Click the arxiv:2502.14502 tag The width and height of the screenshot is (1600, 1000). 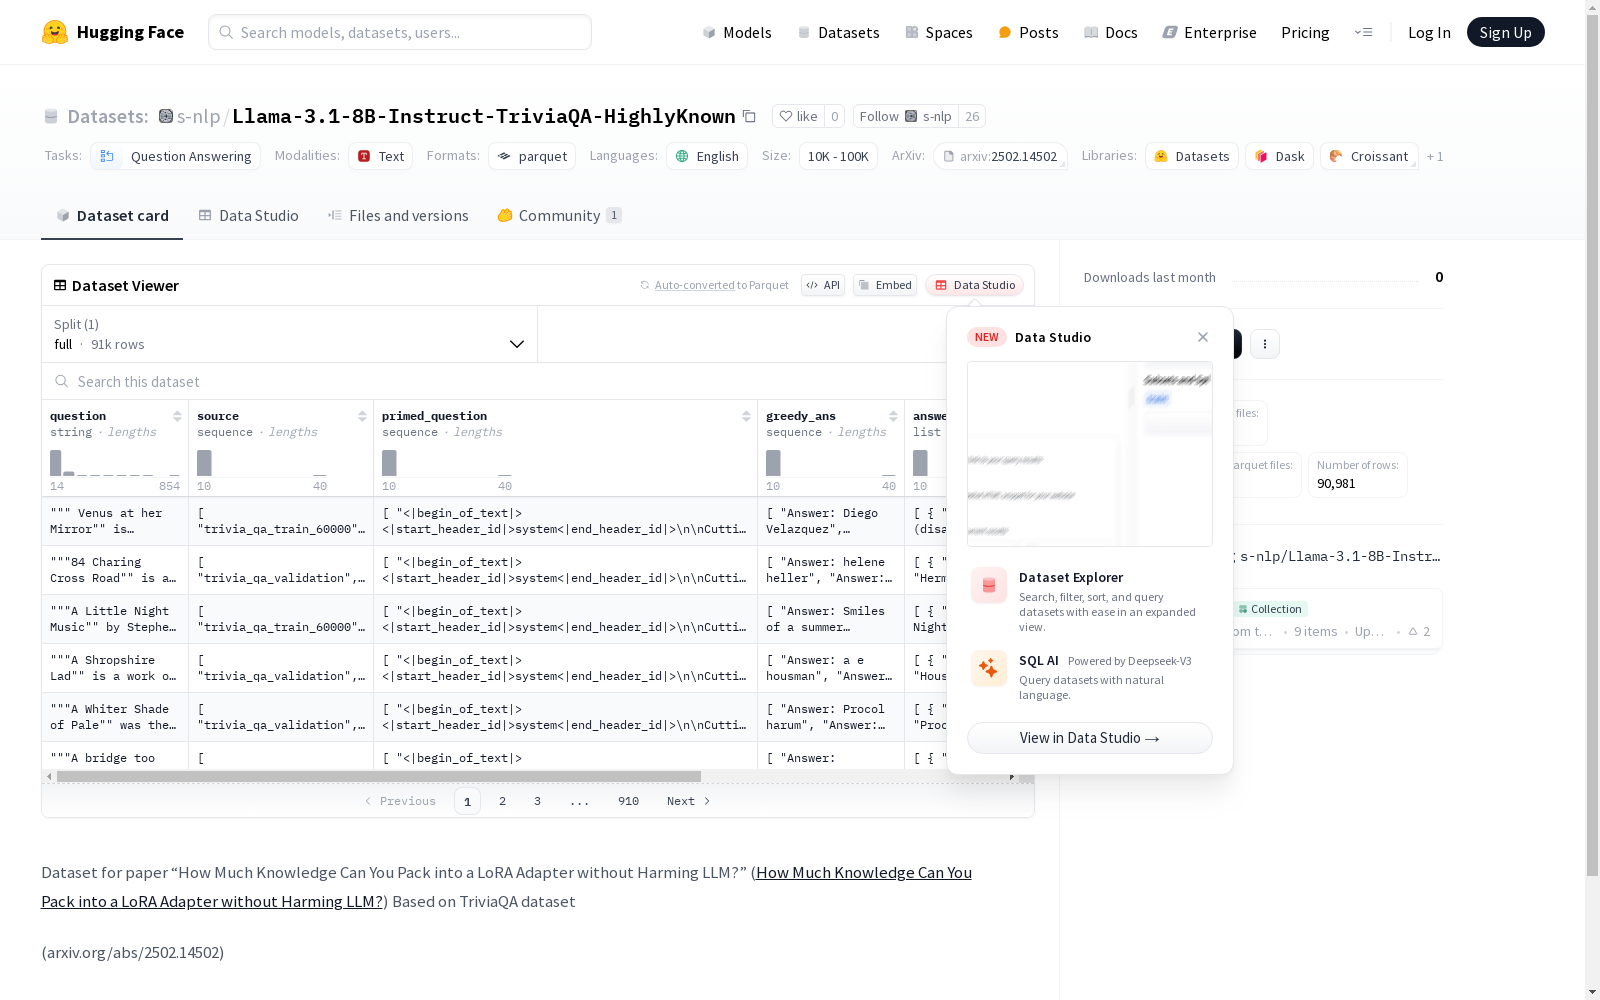tap(1000, 156)
